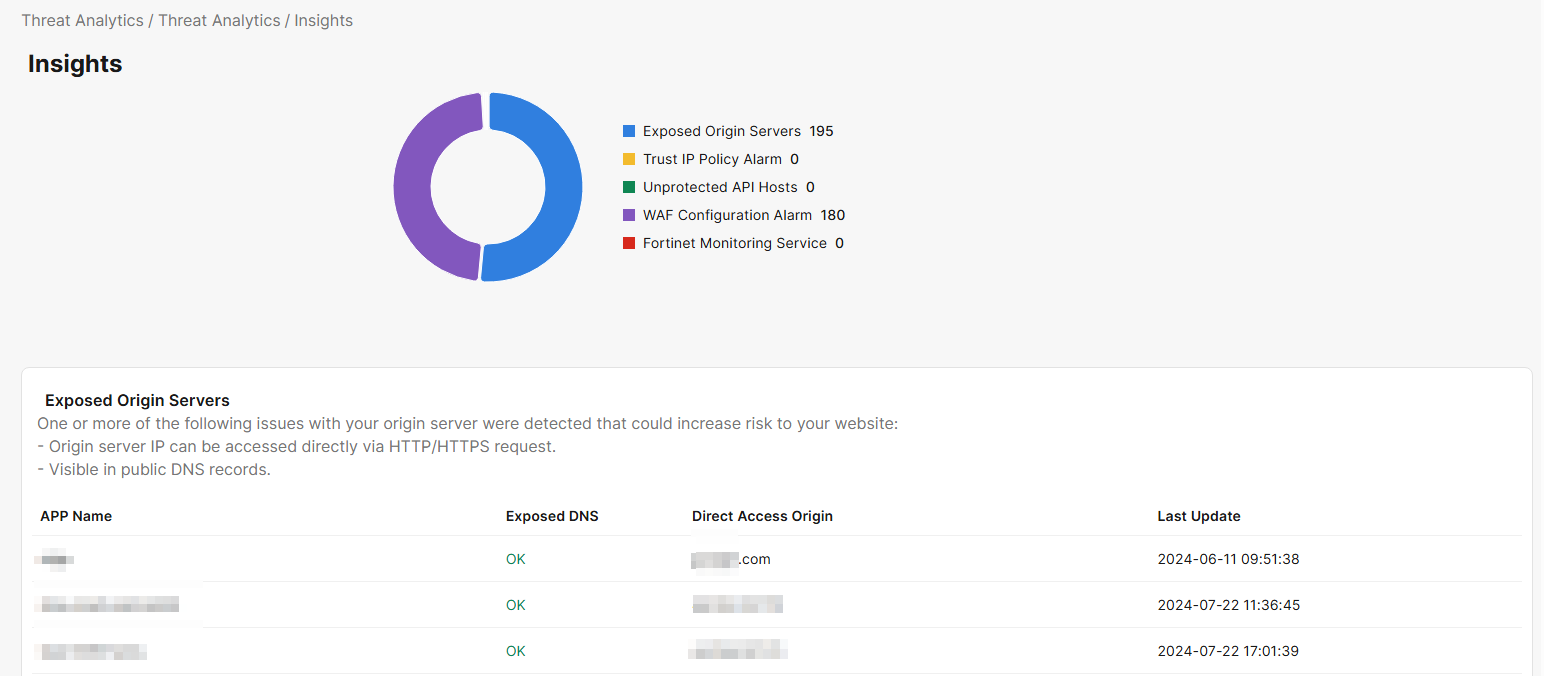
Task: Toggle the Trust IP Policy Alarm legend label
Action: [712, 159]
